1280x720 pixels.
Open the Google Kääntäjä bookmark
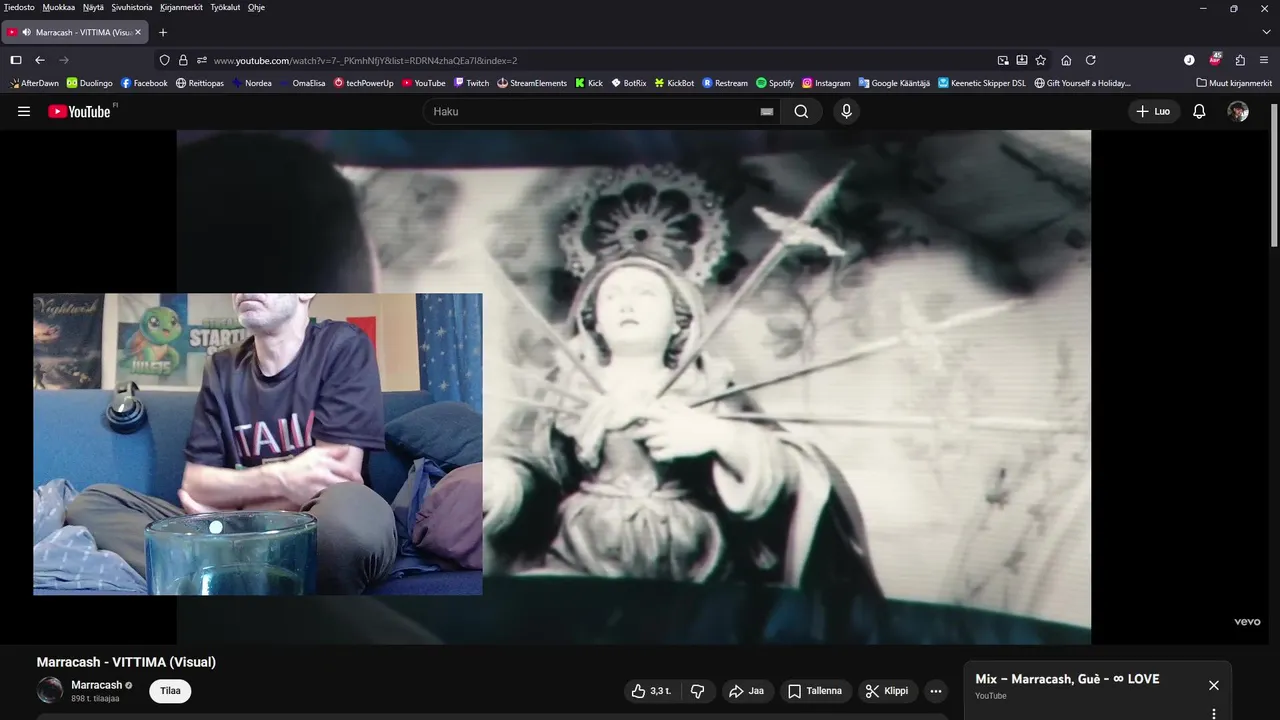pos(894,83)
